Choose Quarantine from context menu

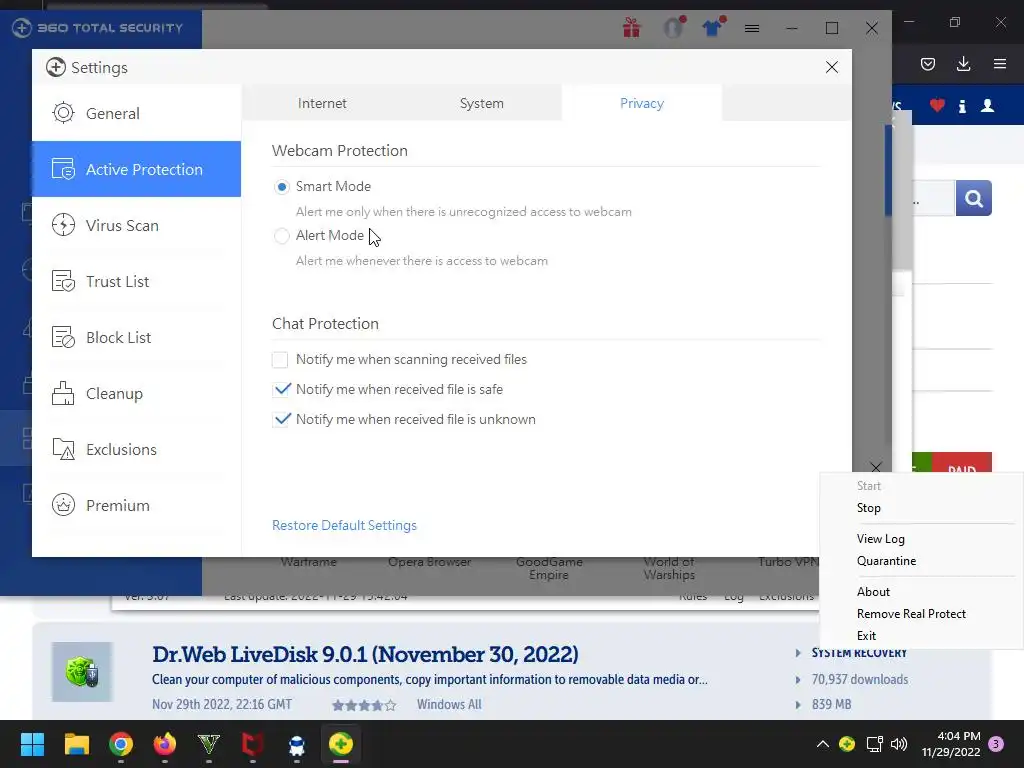pyautogui.click(x=886, y=561)
